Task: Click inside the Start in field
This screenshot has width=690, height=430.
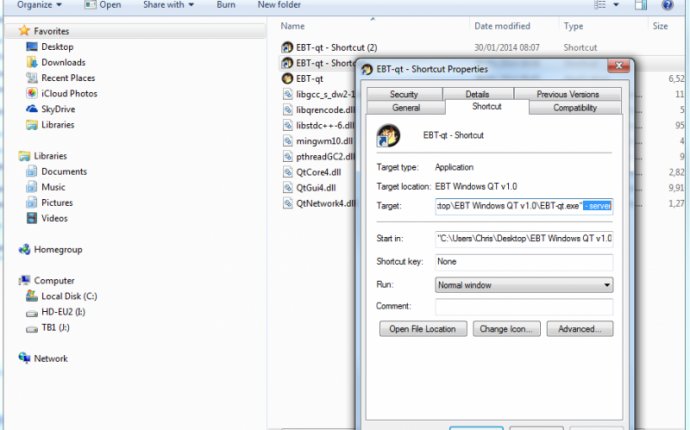Action: [x=524, y=238]
